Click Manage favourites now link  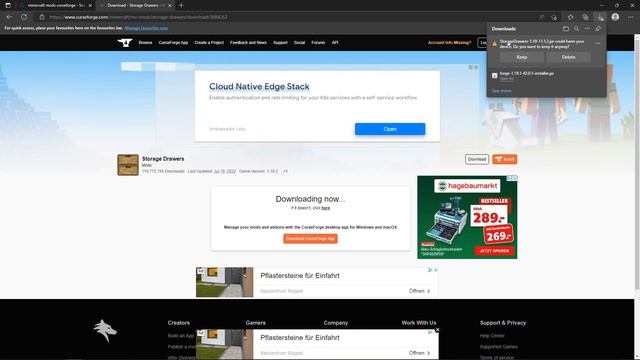[146, 28]
